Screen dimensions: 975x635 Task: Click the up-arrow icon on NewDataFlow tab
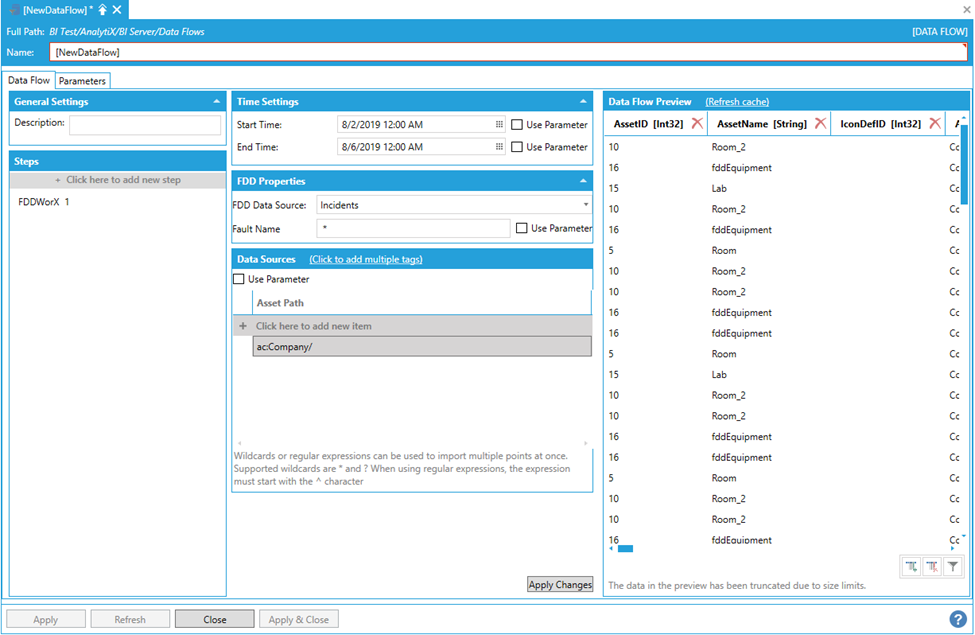pyautogui.click(x=102, y=9)
